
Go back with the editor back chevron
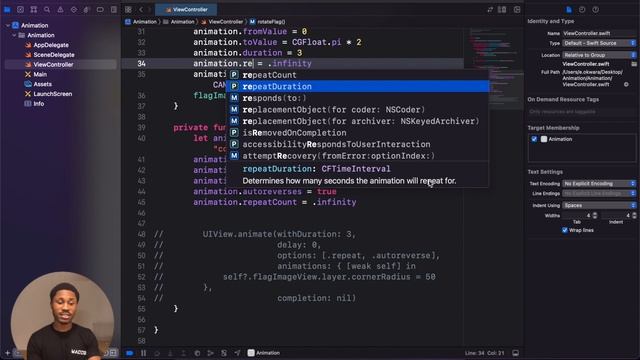click(141, 9)
